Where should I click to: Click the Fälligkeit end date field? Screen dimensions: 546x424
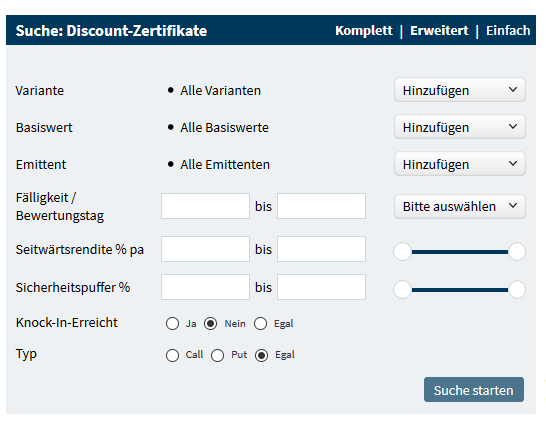click(321, 206)
